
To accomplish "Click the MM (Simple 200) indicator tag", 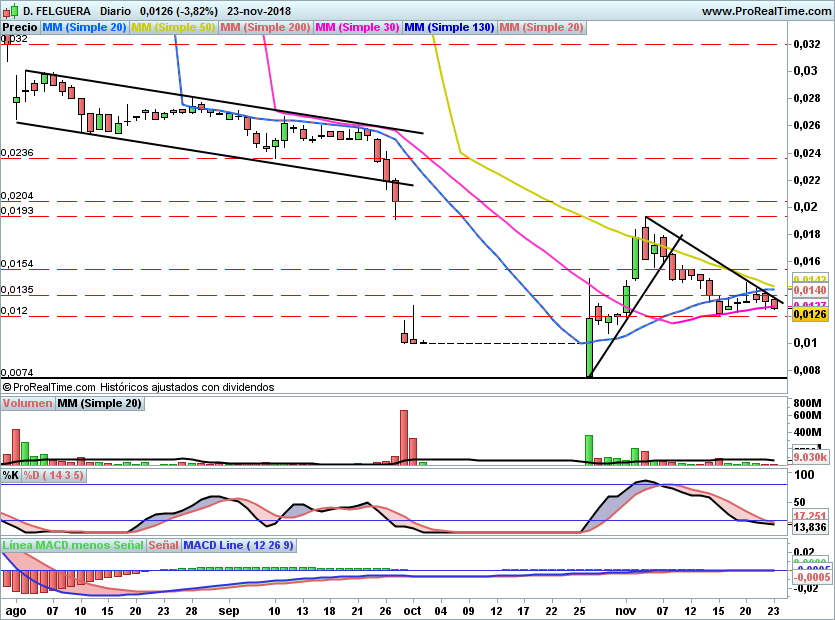I will 264,28.
